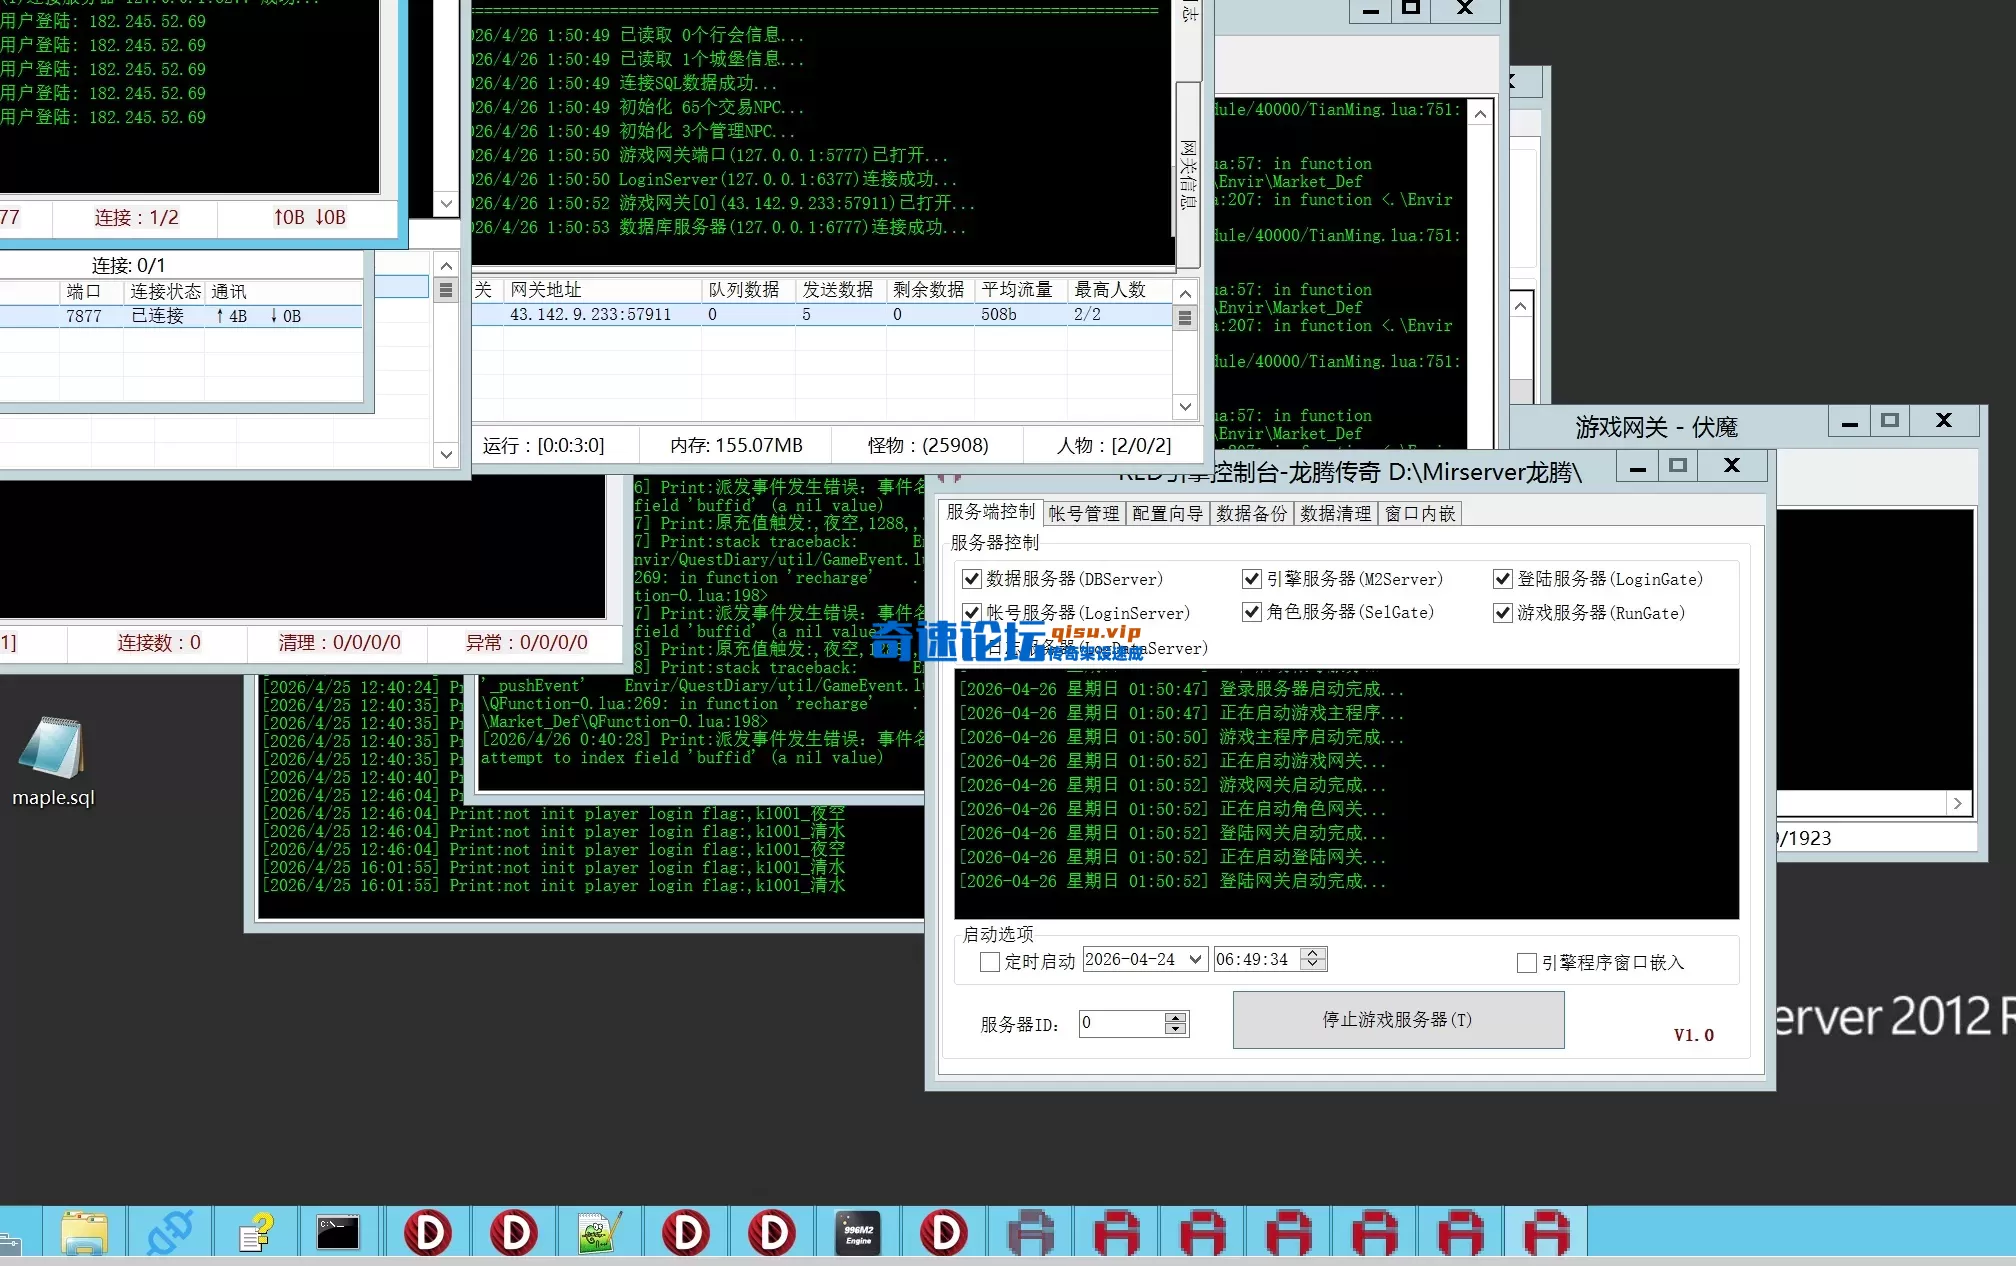Click the blue plug connection taskbar icon
Viewport: 2016px width, 1266px height.
point(171,1232)
